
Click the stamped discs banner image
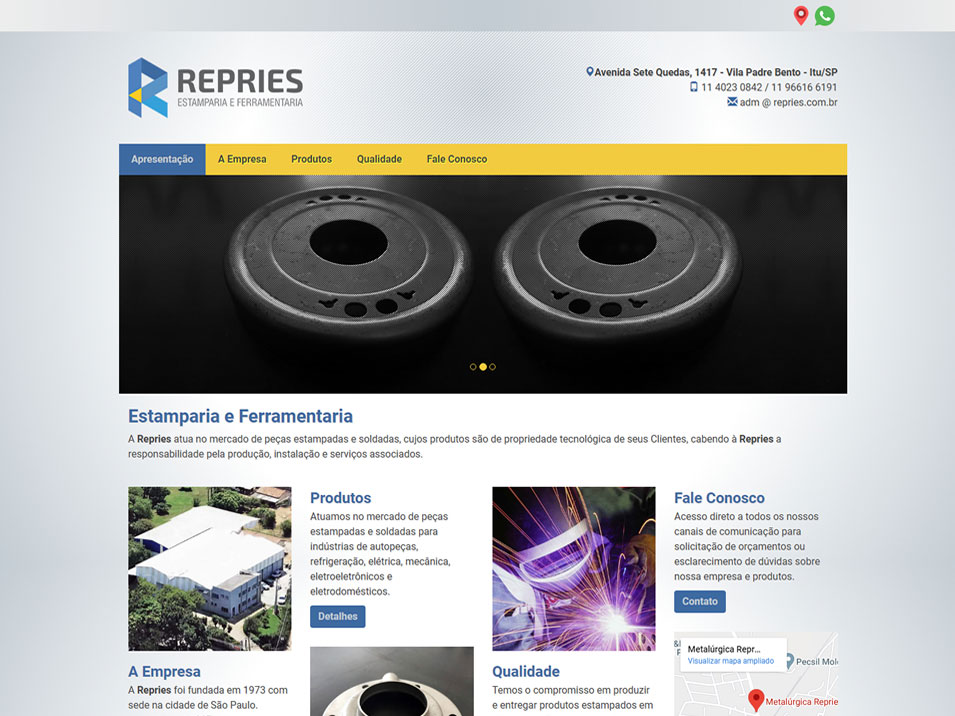(483, 284)
